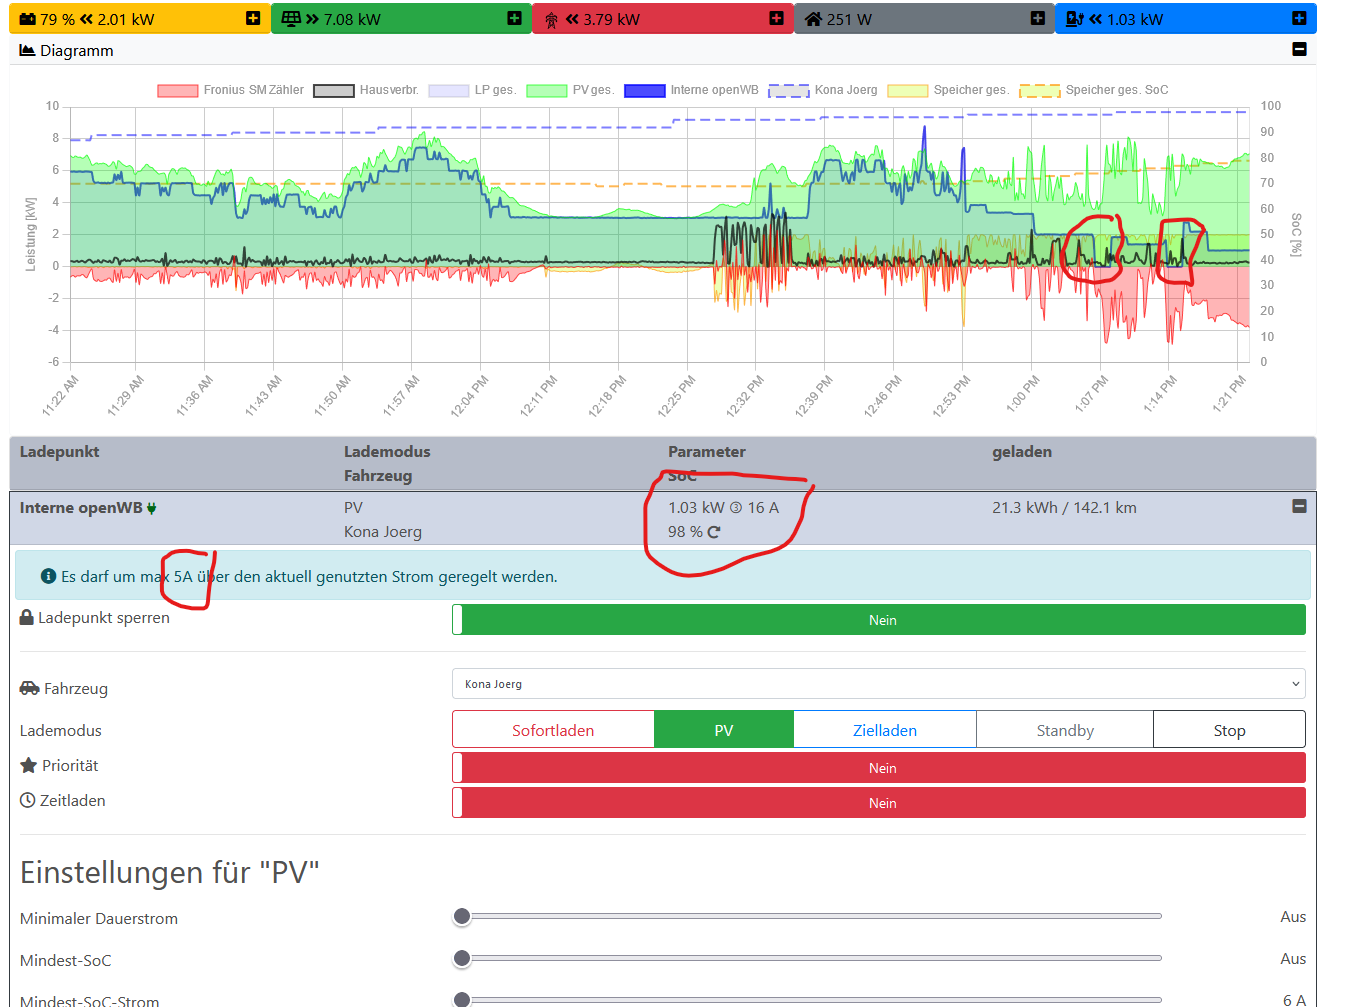Click the plus icon on the green PV tile
Viewport: 1356px width, 1007px height.
pyautogui.click(x=514, y=18)
